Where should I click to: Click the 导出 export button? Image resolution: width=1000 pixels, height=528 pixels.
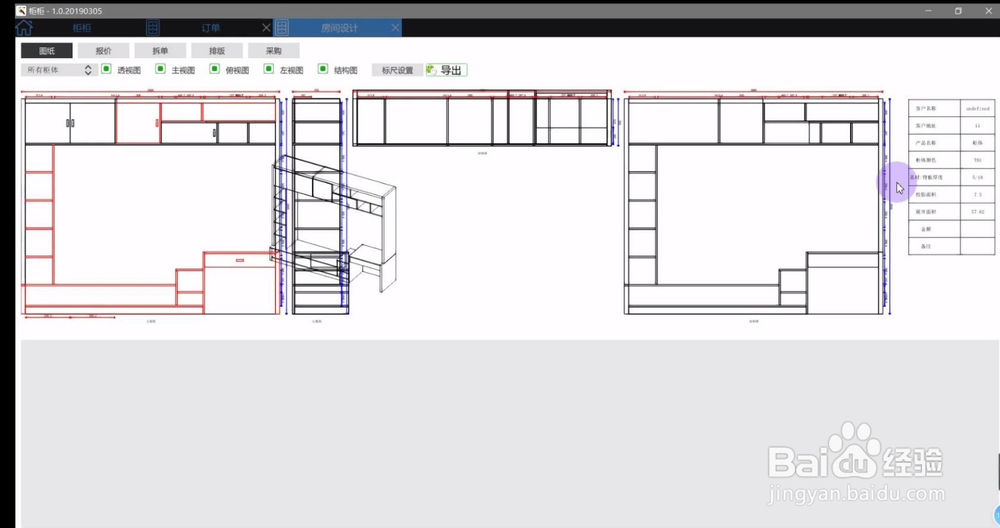[x=446, y=70]
